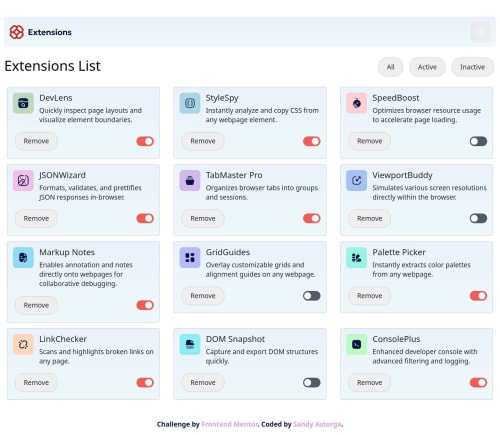
Task: Show Inactive extensions filter
Action: (472, 67)
